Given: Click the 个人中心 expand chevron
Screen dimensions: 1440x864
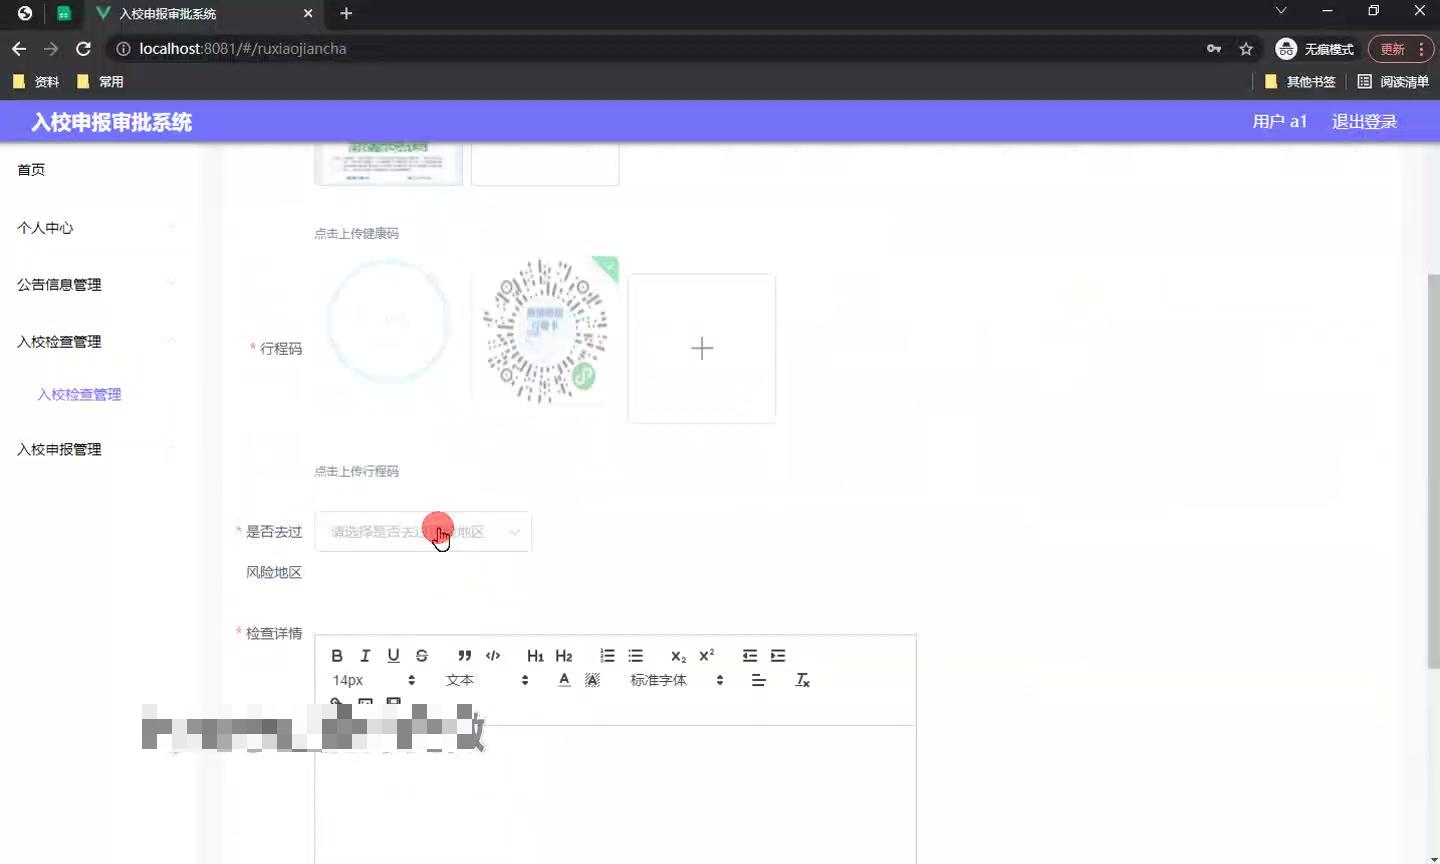Looking at the screenshot, I should coord(171,228).
